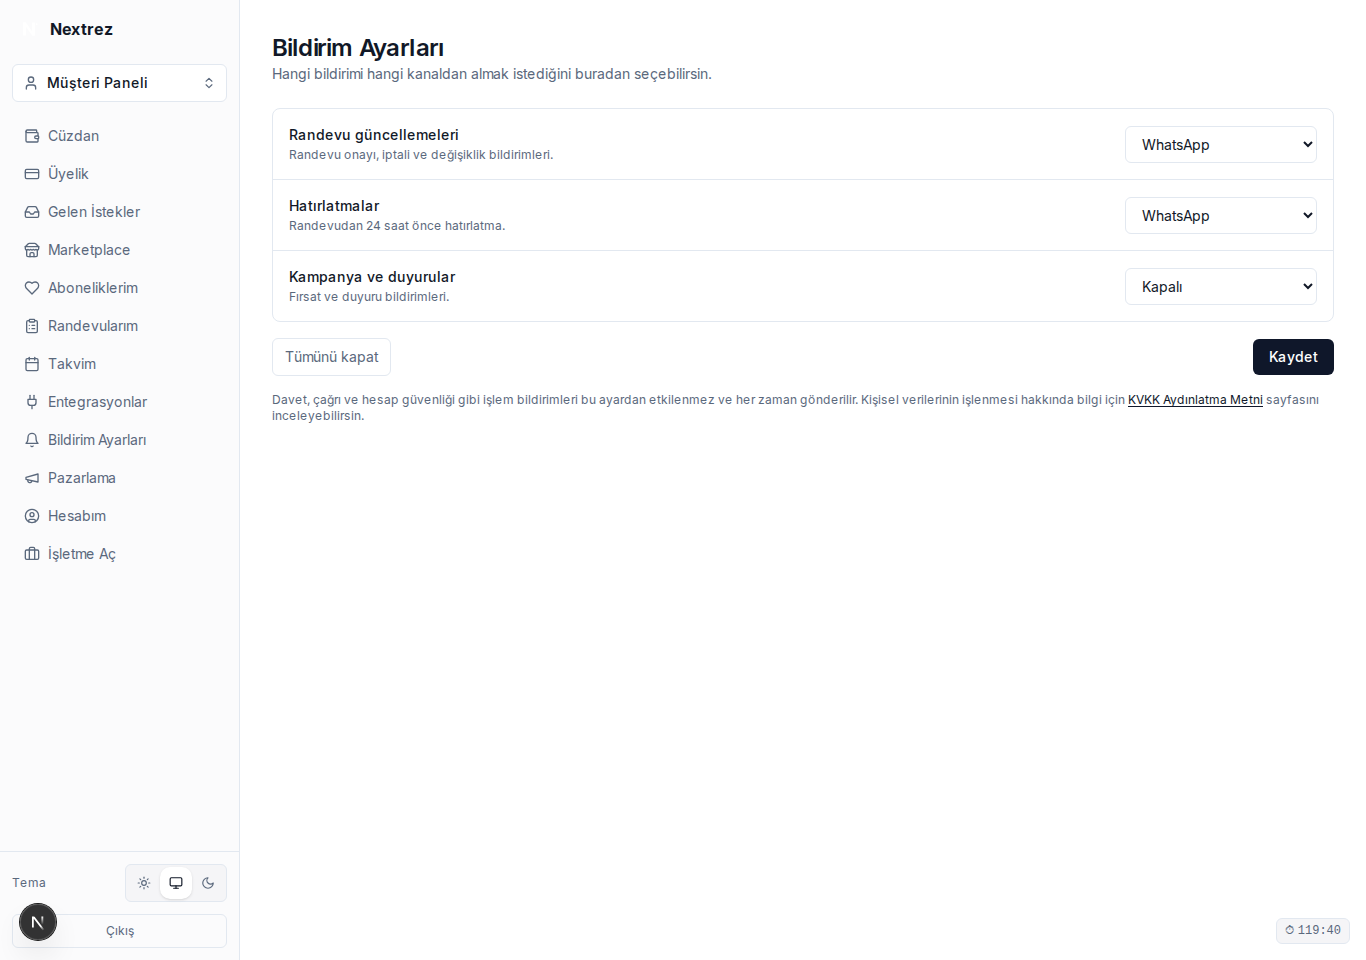This screenshot has height=960, width=1366.
Task: Click the Tümünü kapat button
Action: (x=331, y=357)
